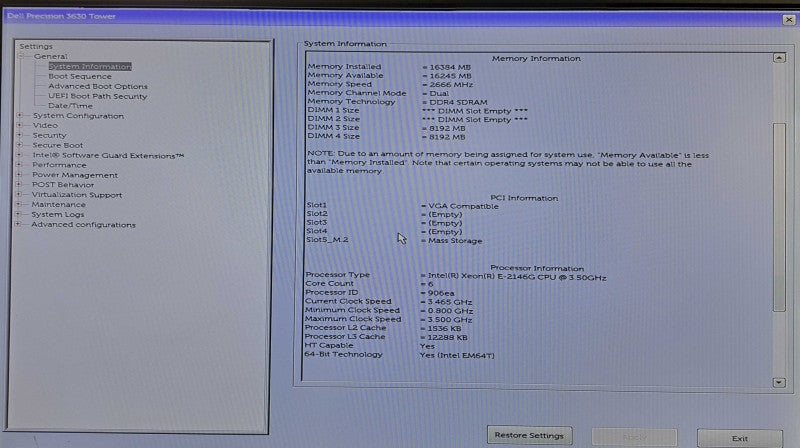Select the Maintenance category label
This screenshot has height=448, width=800.
coord(59,204)
